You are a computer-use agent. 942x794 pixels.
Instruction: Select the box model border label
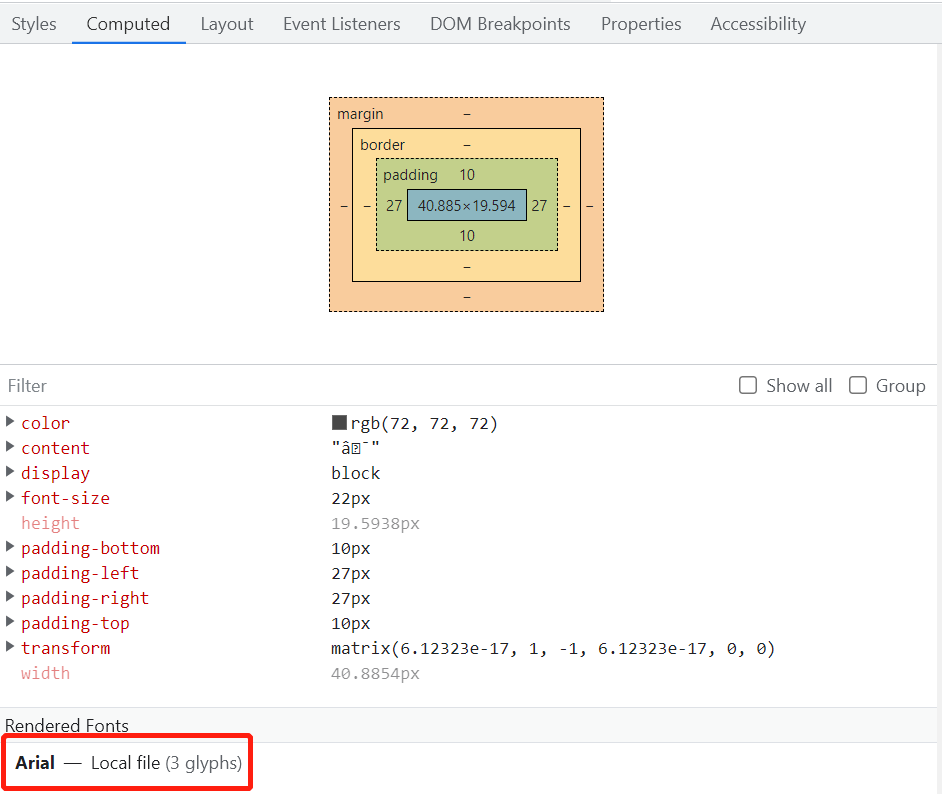(382, 145)
